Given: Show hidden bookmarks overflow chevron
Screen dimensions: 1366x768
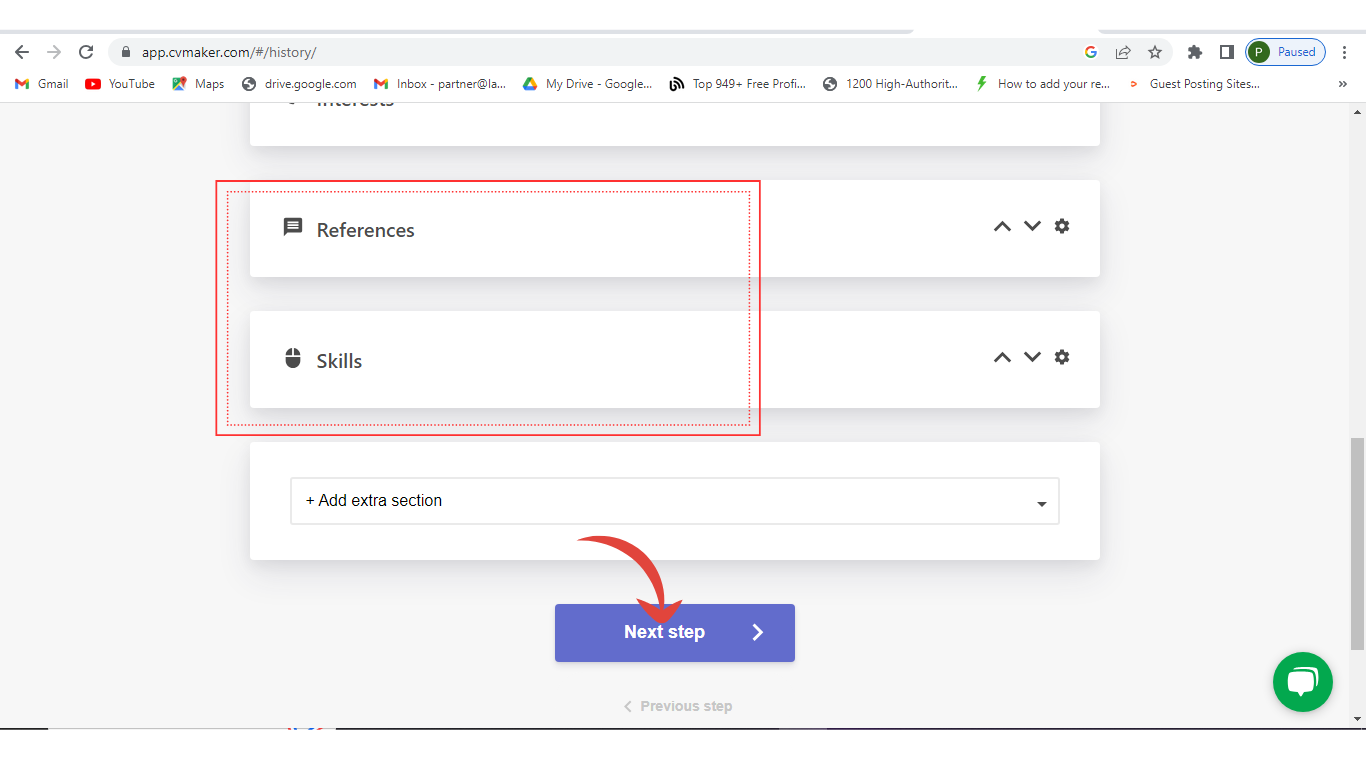Looking at the screenshot, I should pyautogui.click(x=1342, y=84).
